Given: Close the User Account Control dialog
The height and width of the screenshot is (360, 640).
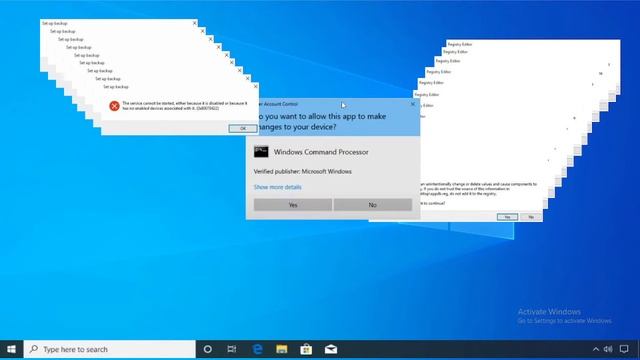Looking at the screenshot, I should pos(413,104).
